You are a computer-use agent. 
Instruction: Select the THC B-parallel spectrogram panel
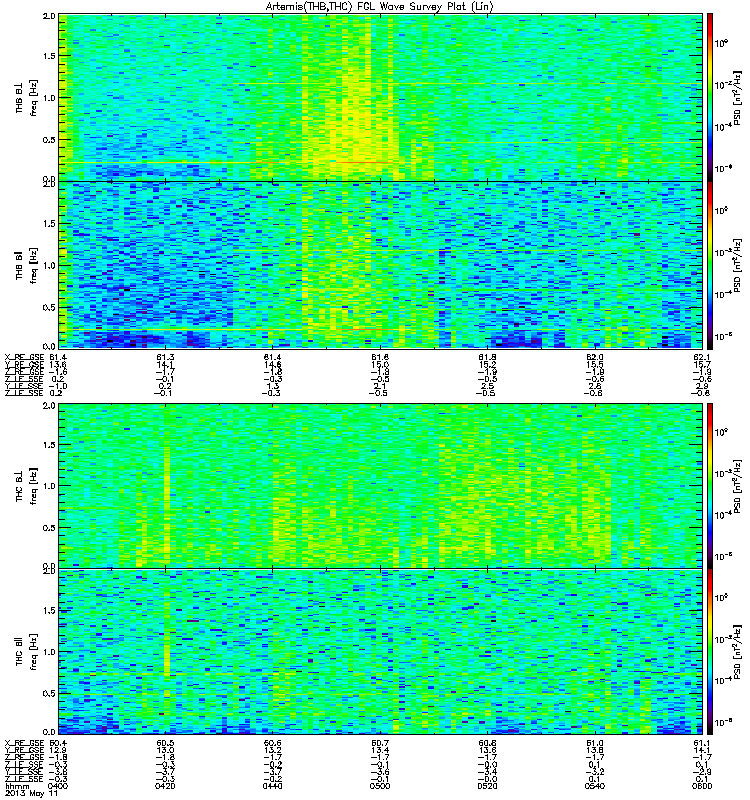381,652
